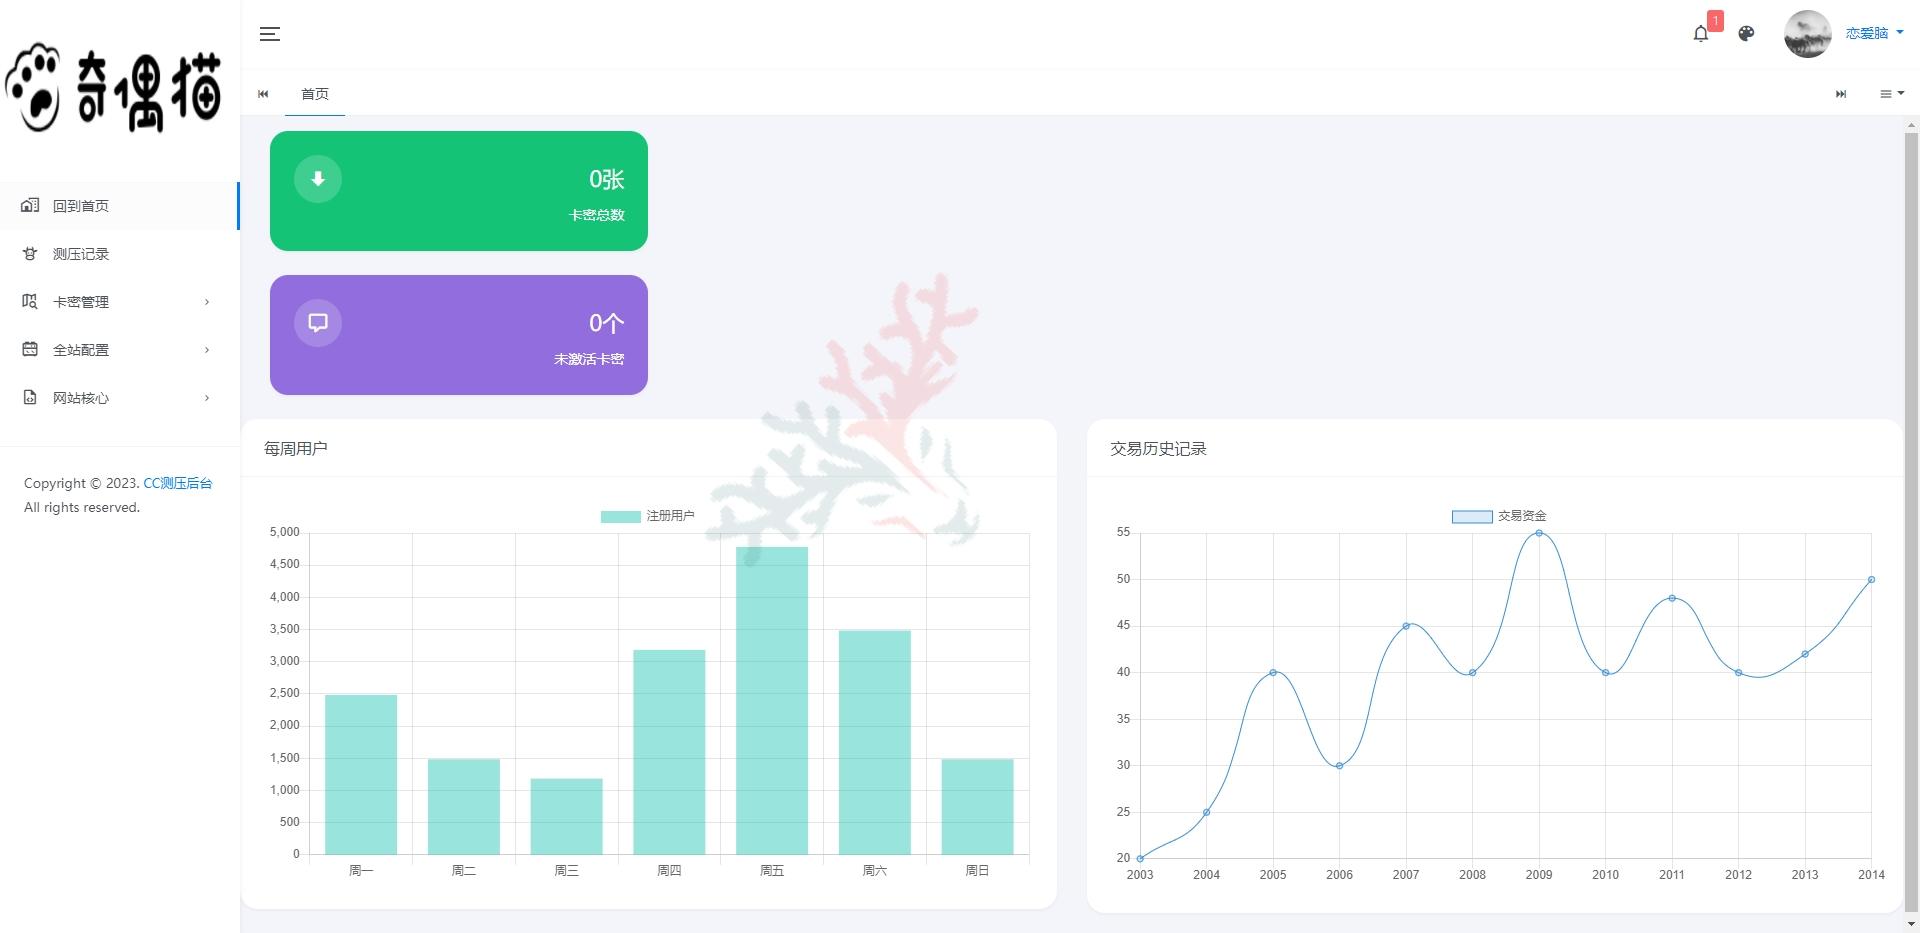Click the 周日 bar in the chart
The height and width of the screenshot is (933, 1920).
point(978,807)
